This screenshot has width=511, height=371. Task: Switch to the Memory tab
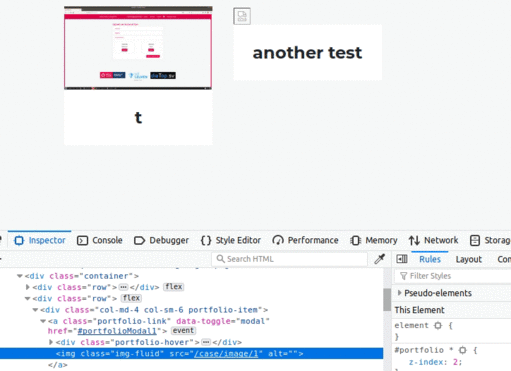point(373,240)
